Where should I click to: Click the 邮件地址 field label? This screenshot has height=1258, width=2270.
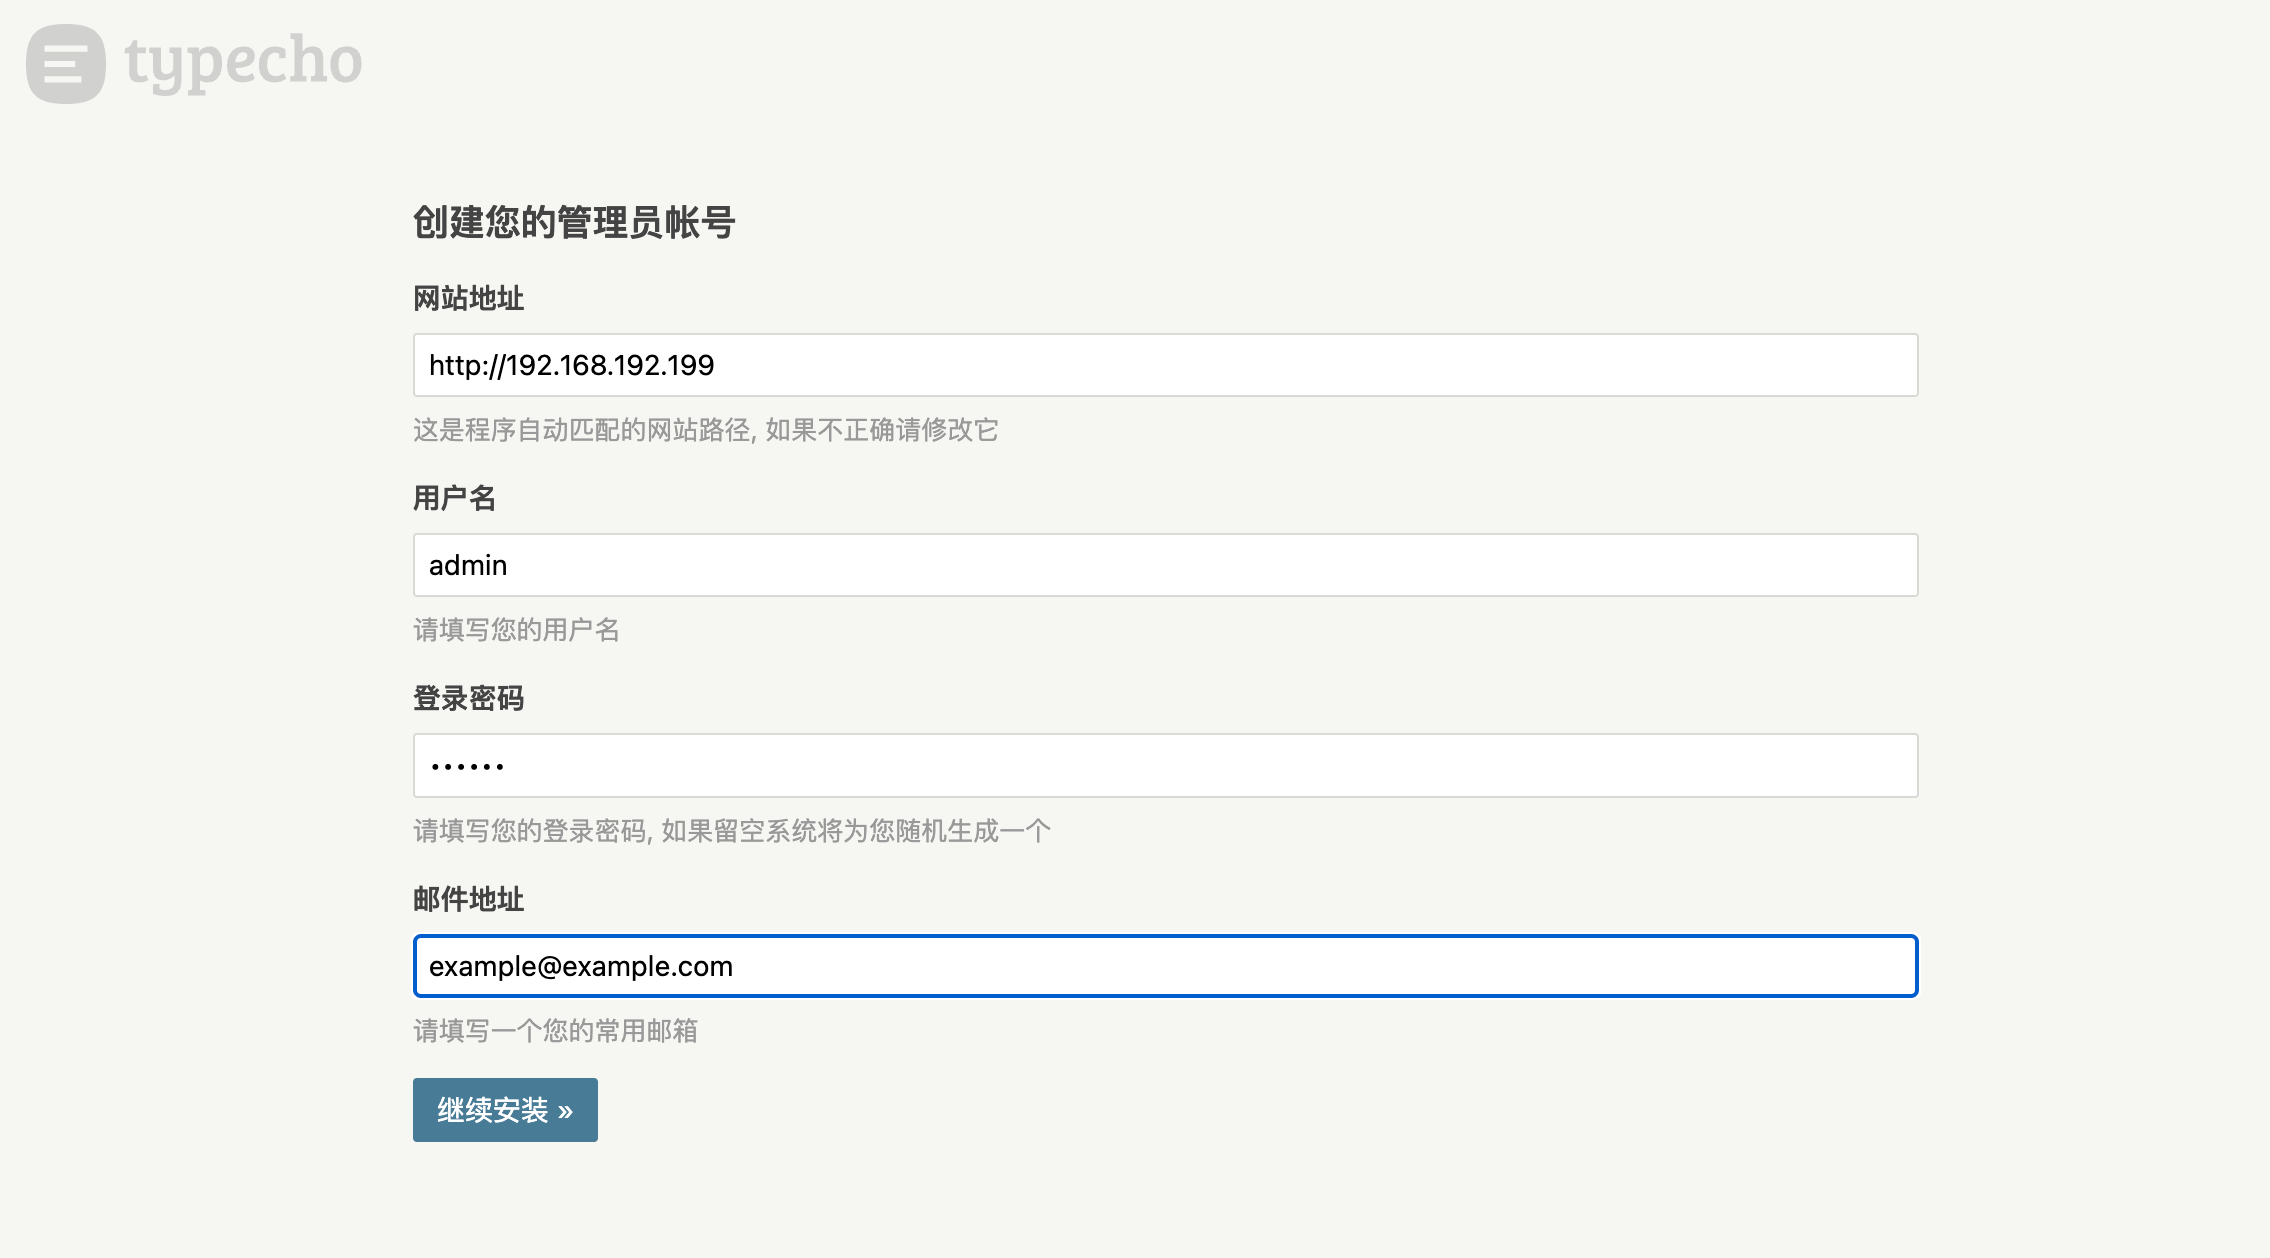pyautogui.click(x=468, y=899)
